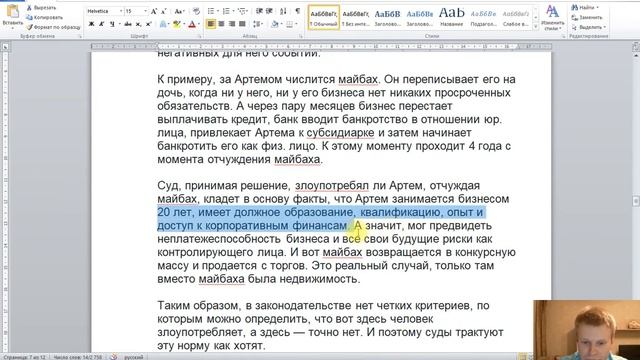Click русский language in status bar
This screenshot has height=360, width=640.
pyautogui.click(x=134, y=357)
